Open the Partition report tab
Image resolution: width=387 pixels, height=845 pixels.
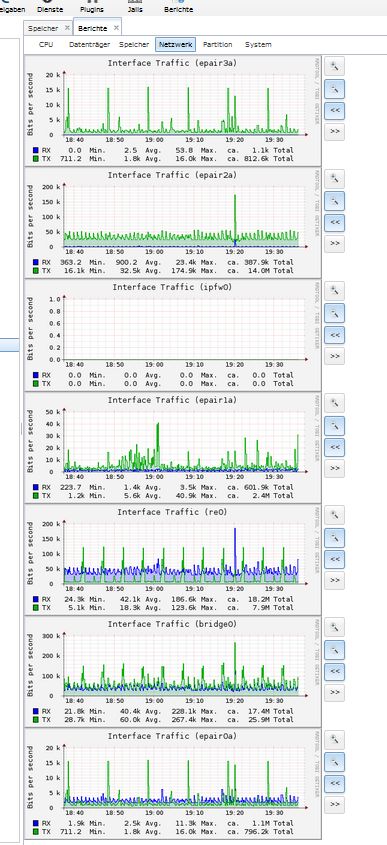click(218, 45)
